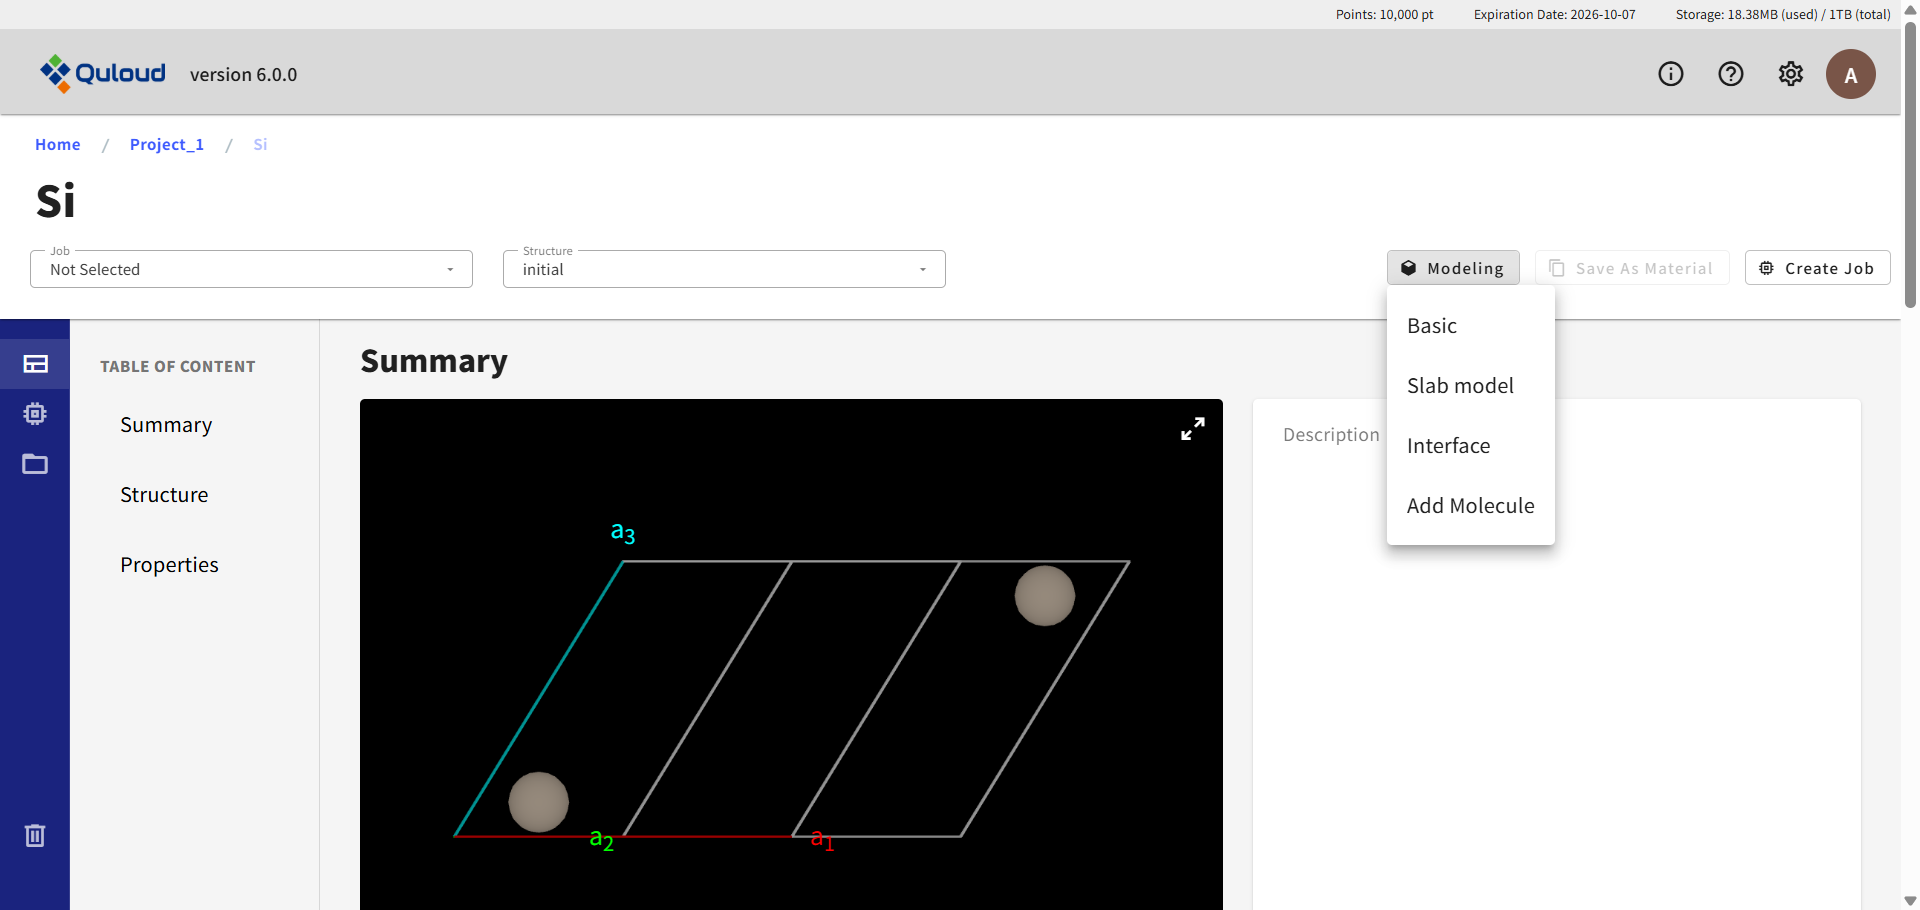Open the information circle icon
The height and width of the screenshot is (910, 1920).
pyautogui.click(x=1670, y=74)
